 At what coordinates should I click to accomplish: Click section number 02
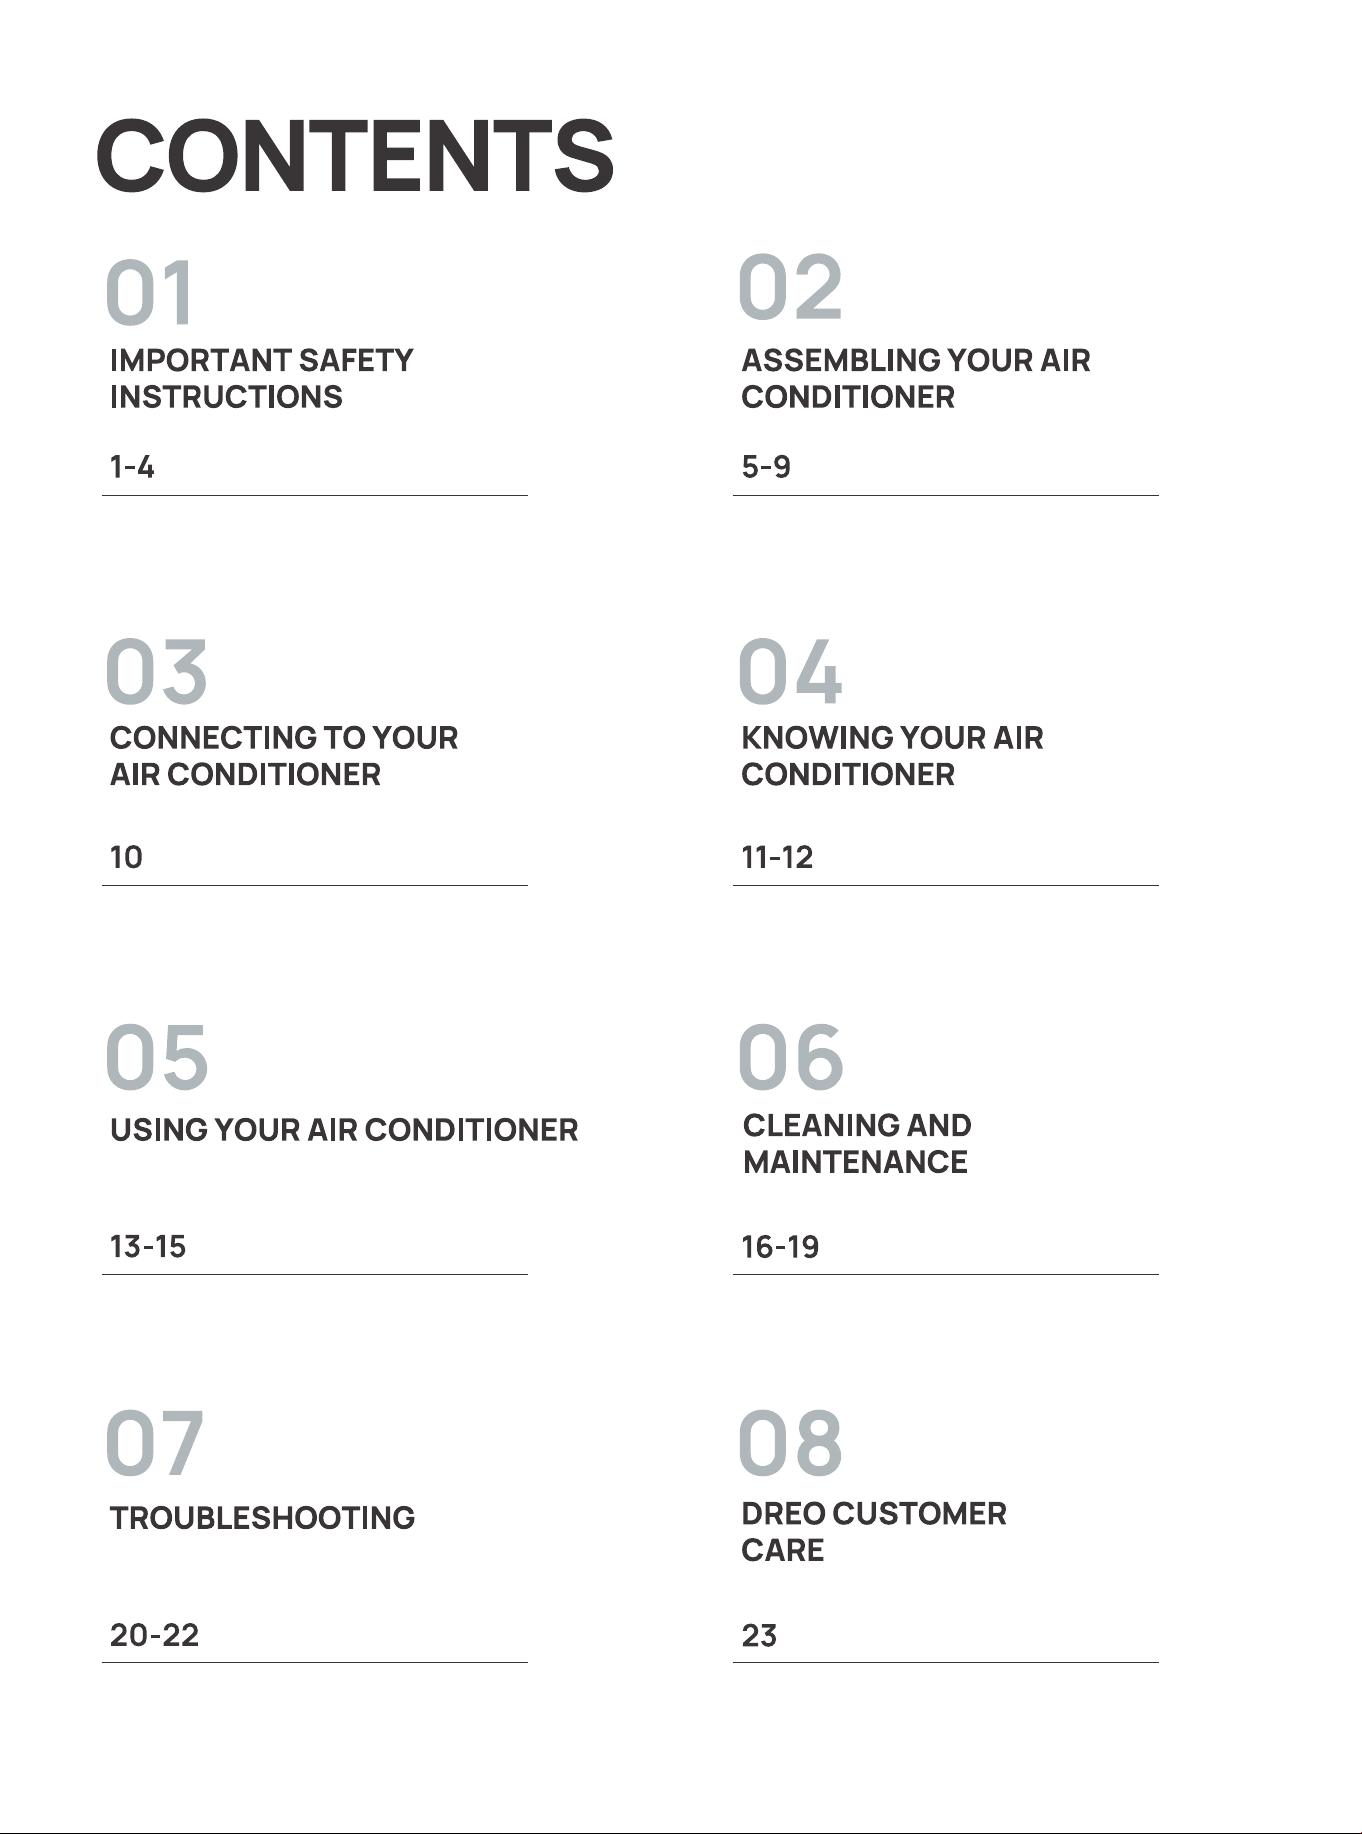click(790, 287)
